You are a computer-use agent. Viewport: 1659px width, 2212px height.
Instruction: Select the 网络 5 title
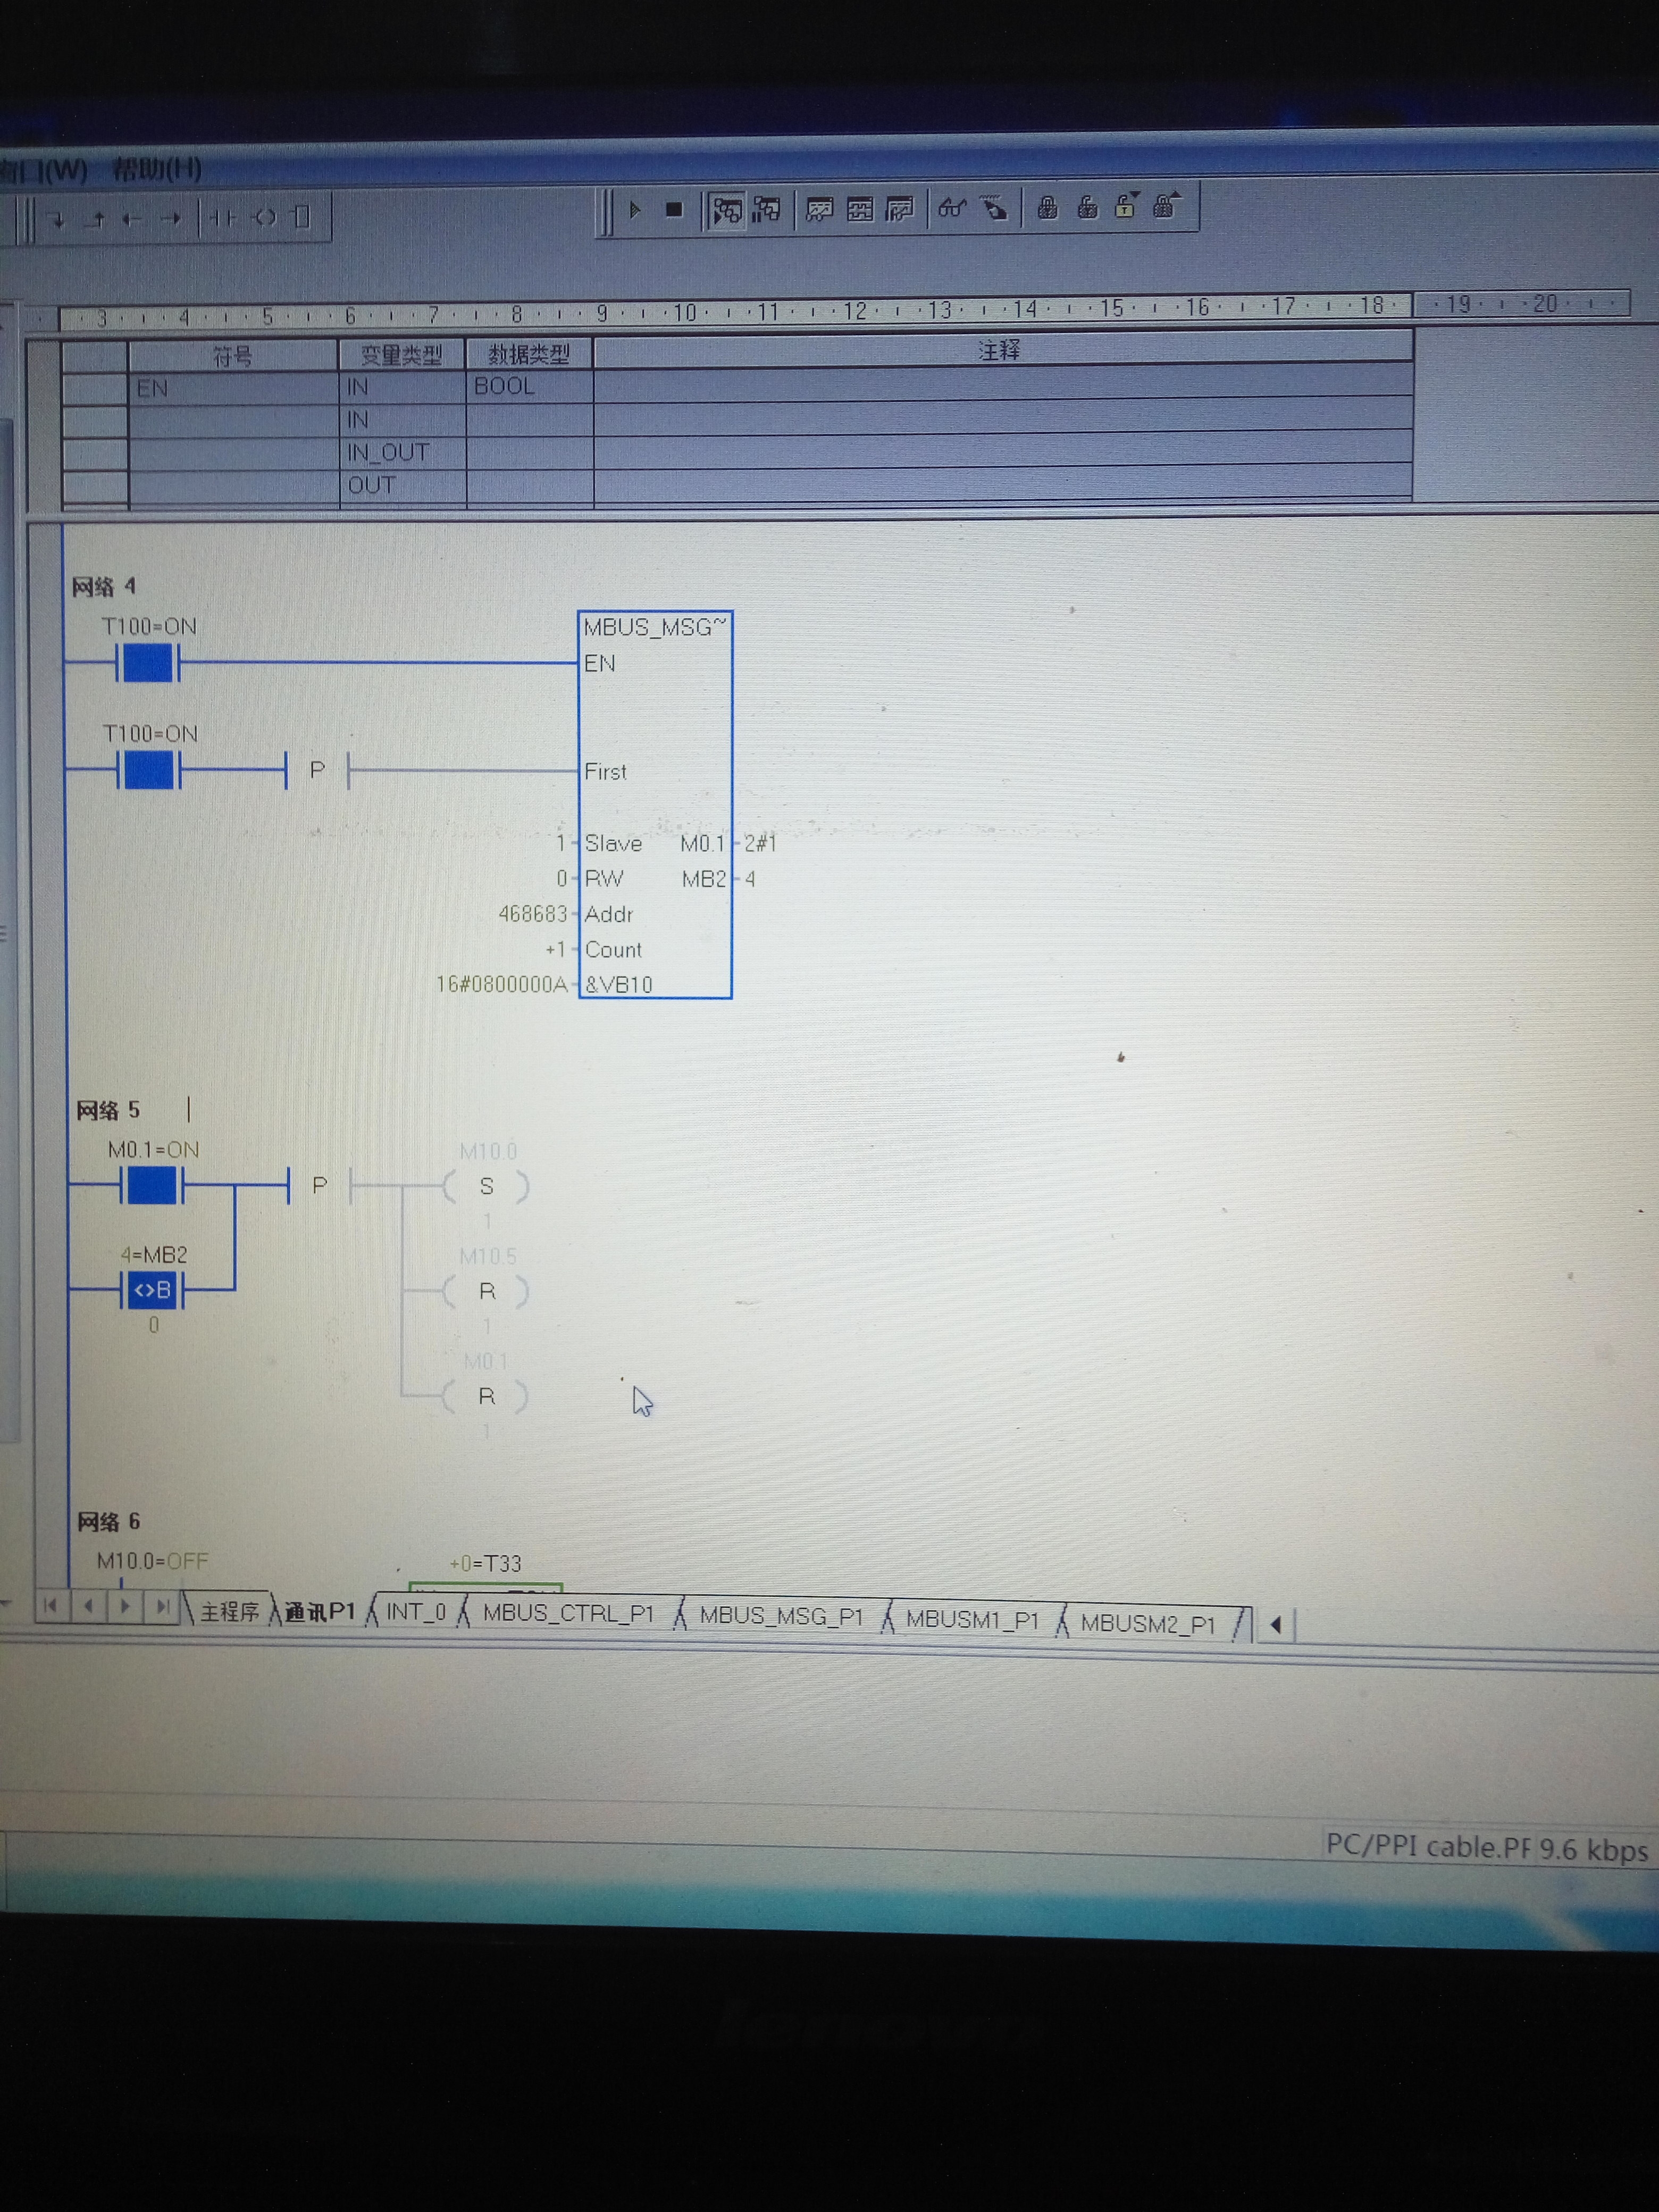point(108,1110)
